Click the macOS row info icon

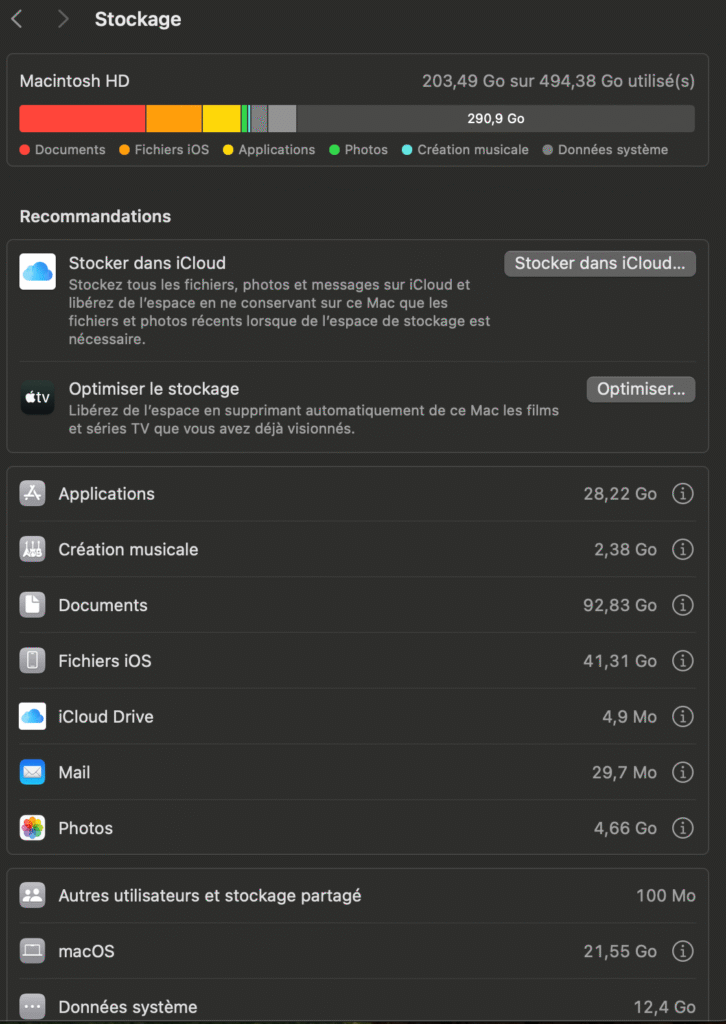(x=682, y=951)
